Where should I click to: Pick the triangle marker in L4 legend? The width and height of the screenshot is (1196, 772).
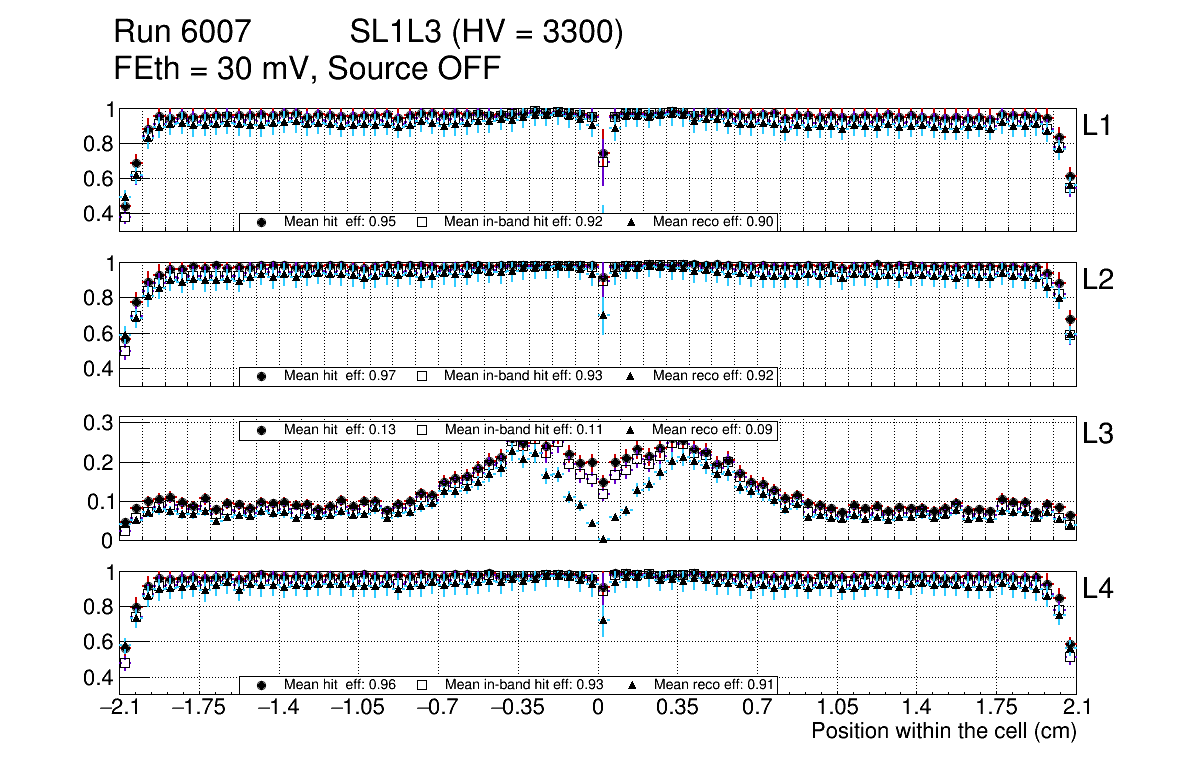pyautogui.click(x=632, y=685)
